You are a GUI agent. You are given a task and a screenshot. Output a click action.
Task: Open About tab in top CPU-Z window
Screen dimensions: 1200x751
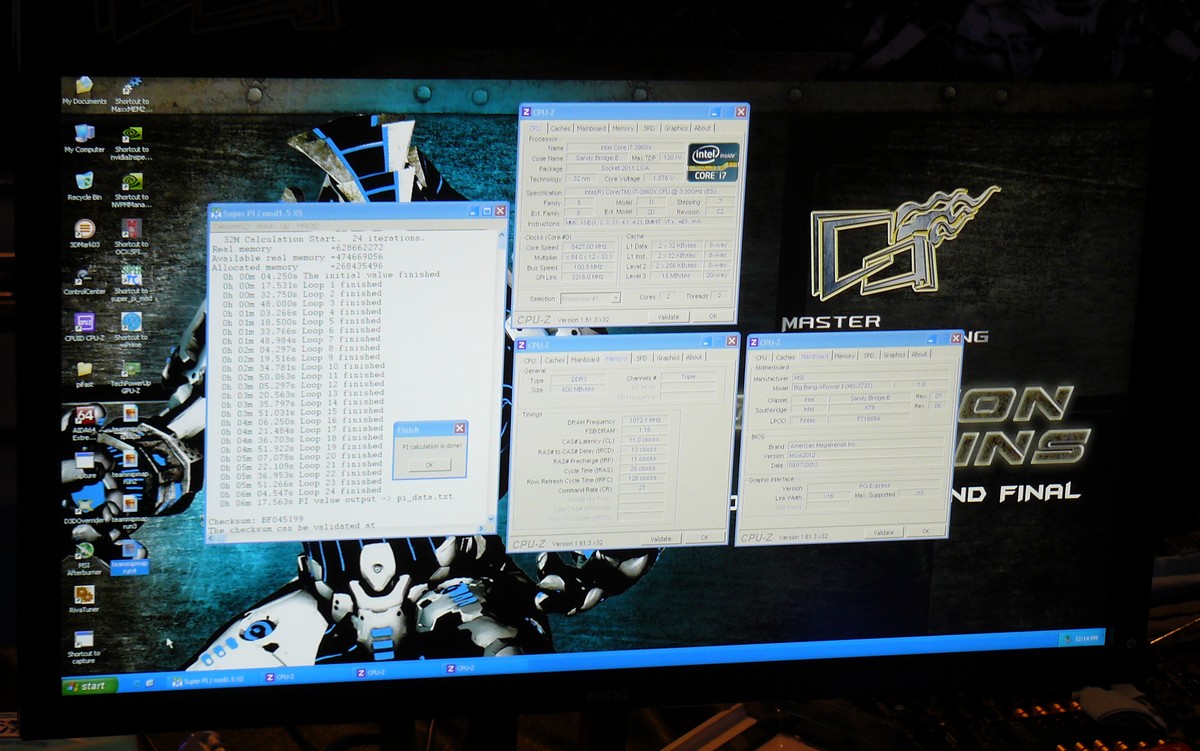(703, 128)
